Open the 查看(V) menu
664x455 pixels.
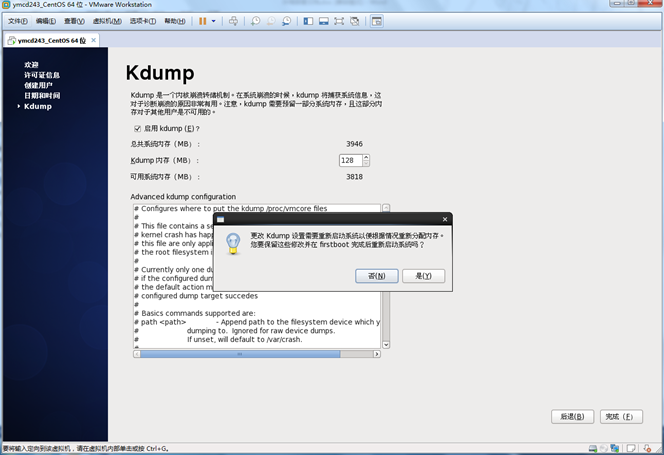(x=74, y=21)
